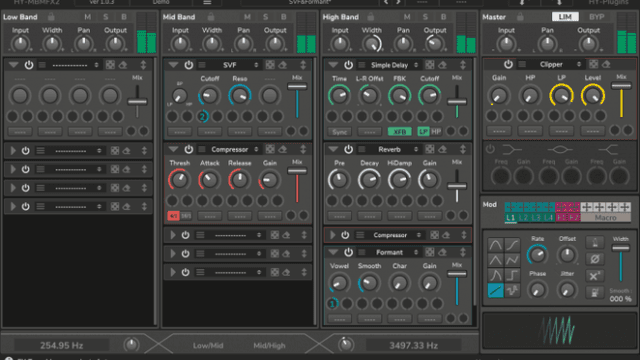Randomize the mid Compressor with dice icon

tap(270, 149)
